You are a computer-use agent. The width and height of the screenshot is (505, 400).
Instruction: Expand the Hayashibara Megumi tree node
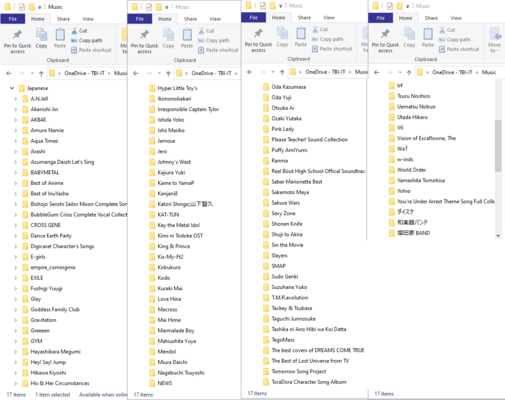[15, 352]
